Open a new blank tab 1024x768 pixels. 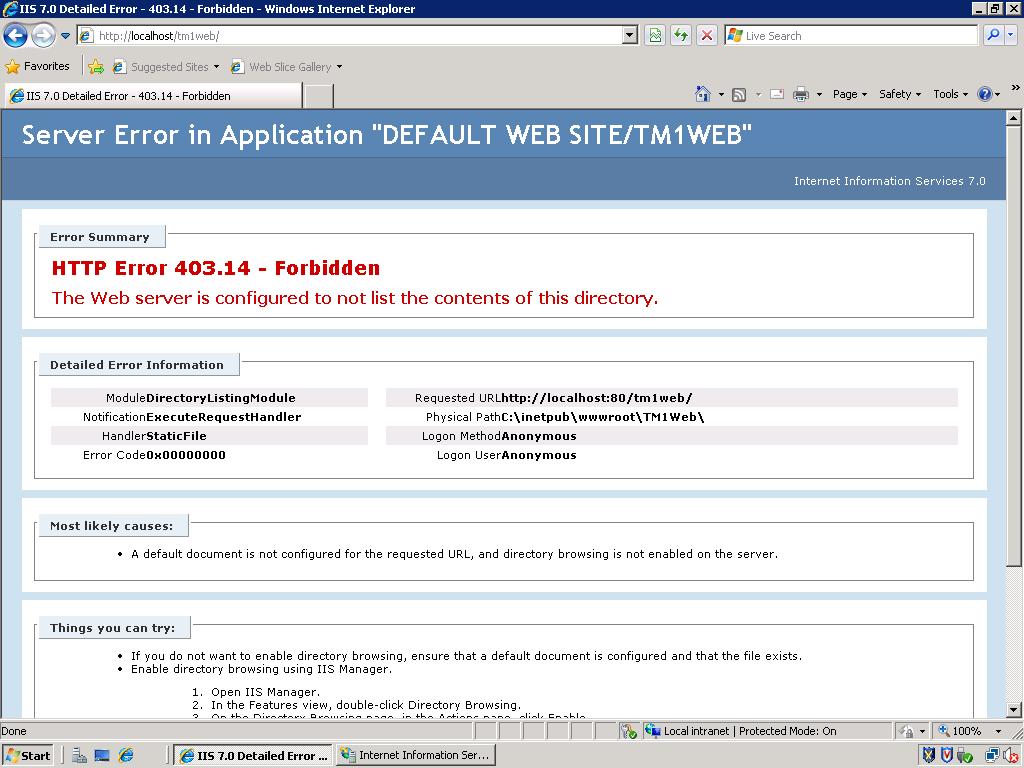coord(319,96)
